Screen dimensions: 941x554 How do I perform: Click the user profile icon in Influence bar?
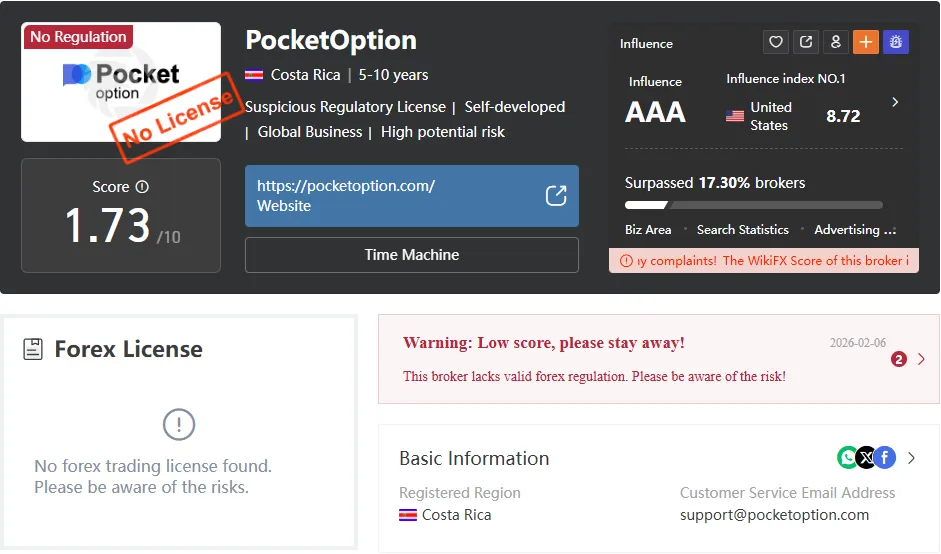[x=836, y=42]
